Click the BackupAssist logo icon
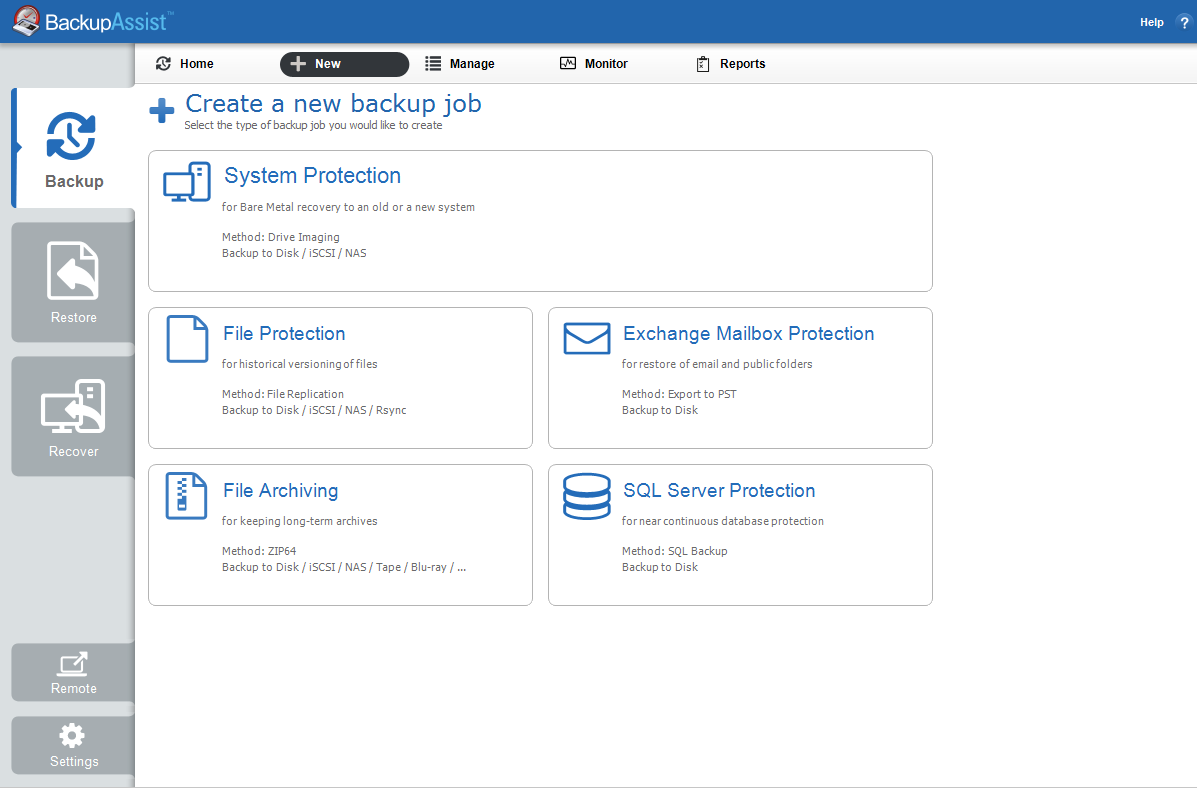The height and width of the screenshot is (788, 1197). pyautogui.click(x=27, y=21)
